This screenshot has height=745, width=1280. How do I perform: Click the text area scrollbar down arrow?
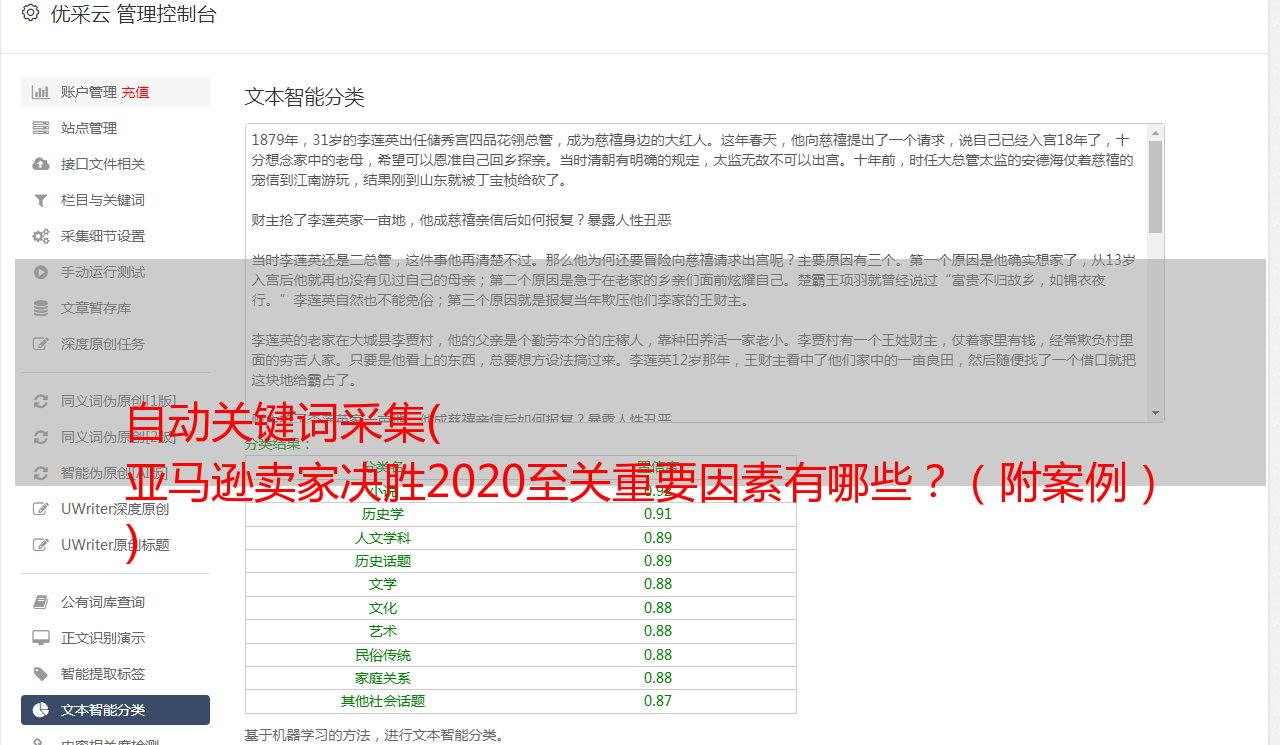click(1156, 412)
